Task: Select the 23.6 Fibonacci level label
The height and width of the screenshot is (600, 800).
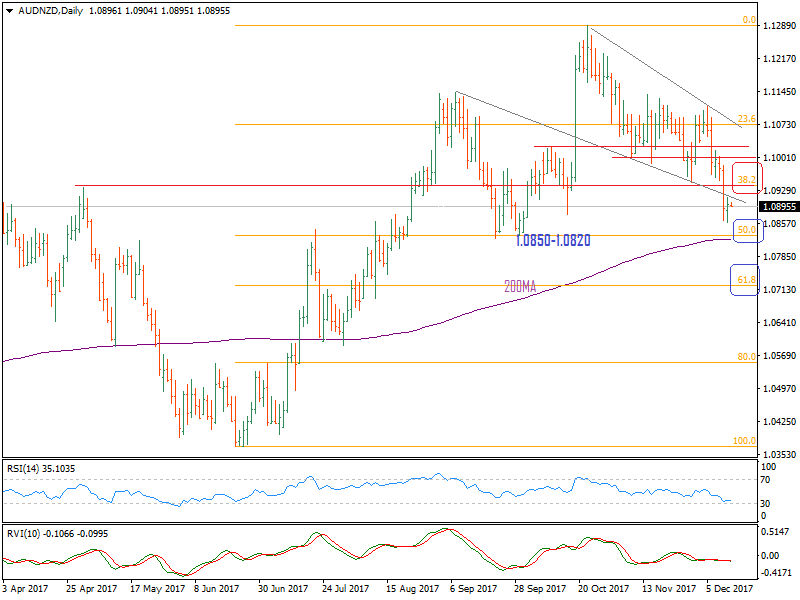Action: click(x=745, y=118)
